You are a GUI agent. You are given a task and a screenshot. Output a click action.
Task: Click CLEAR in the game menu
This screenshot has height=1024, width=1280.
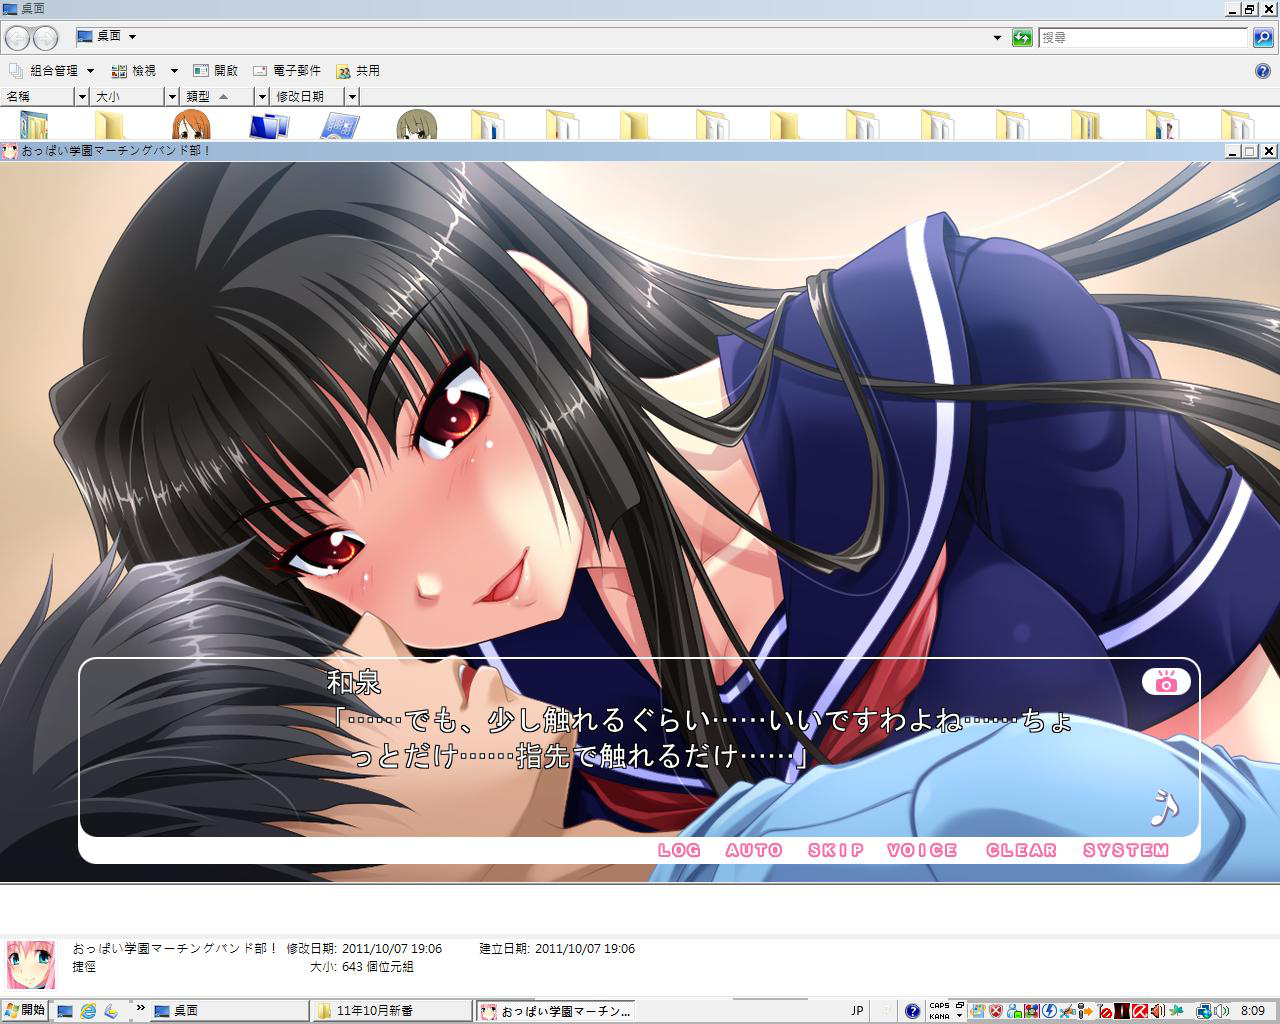click(x=1021, y=850)
